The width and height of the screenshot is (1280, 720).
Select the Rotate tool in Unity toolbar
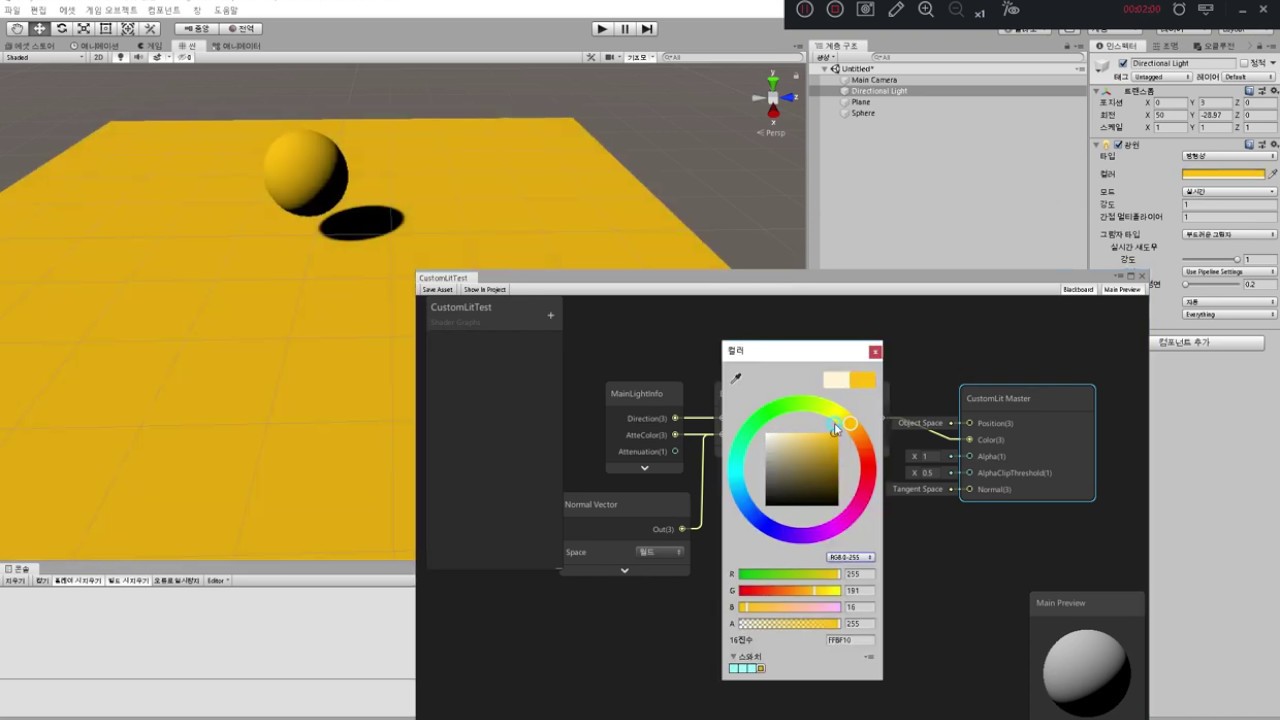pyautogui.click(x=61, y=29)
